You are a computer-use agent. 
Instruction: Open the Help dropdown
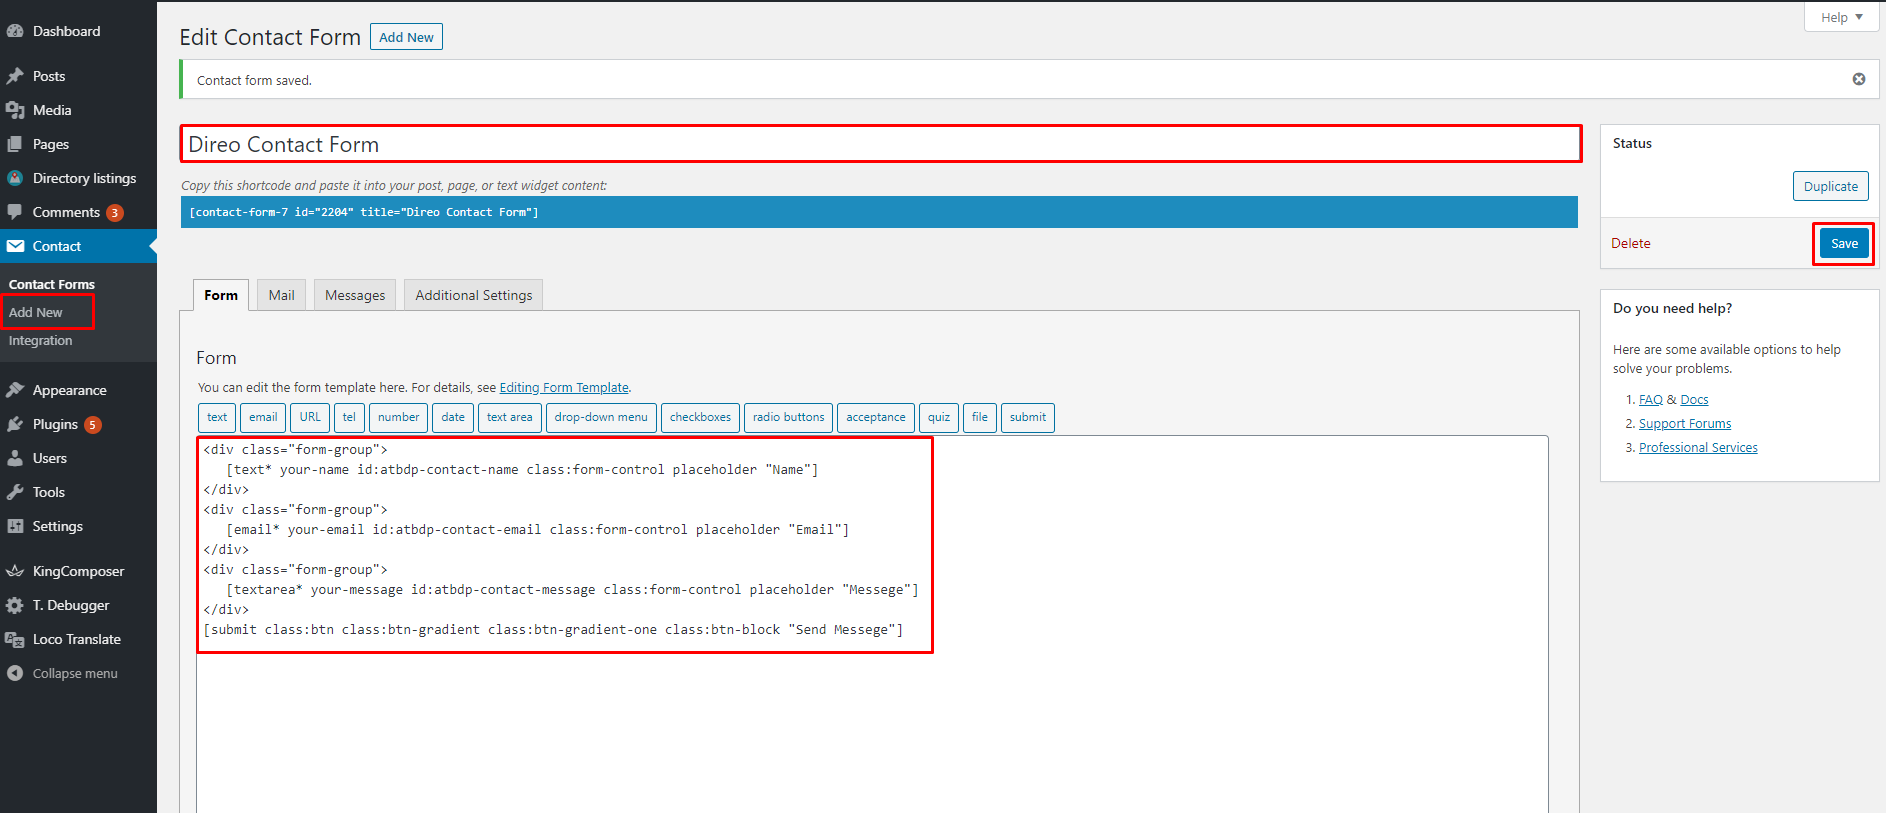click(1841, 17)
